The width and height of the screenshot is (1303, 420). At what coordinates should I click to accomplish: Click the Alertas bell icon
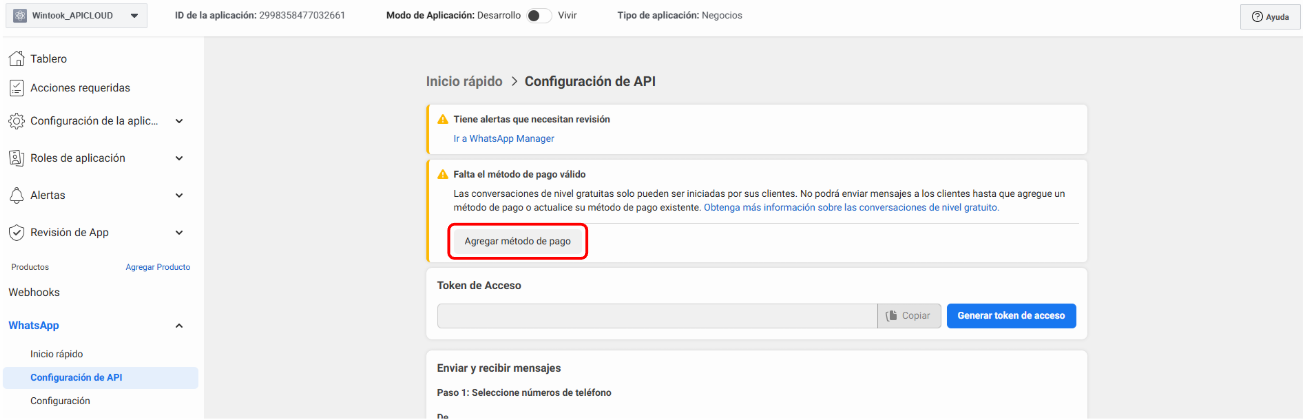tap(16, 195)
